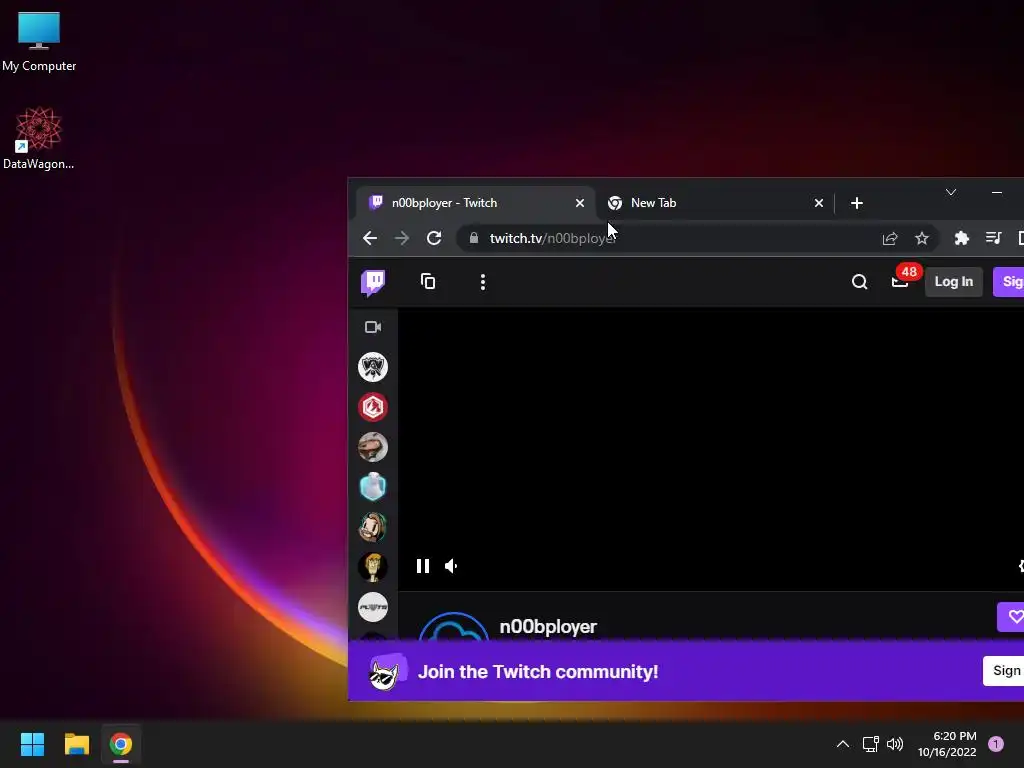This screenshot has height=768, width=1024.
Task: Click the Twitch Browse copy-squares icon
Action: point(428,281)
